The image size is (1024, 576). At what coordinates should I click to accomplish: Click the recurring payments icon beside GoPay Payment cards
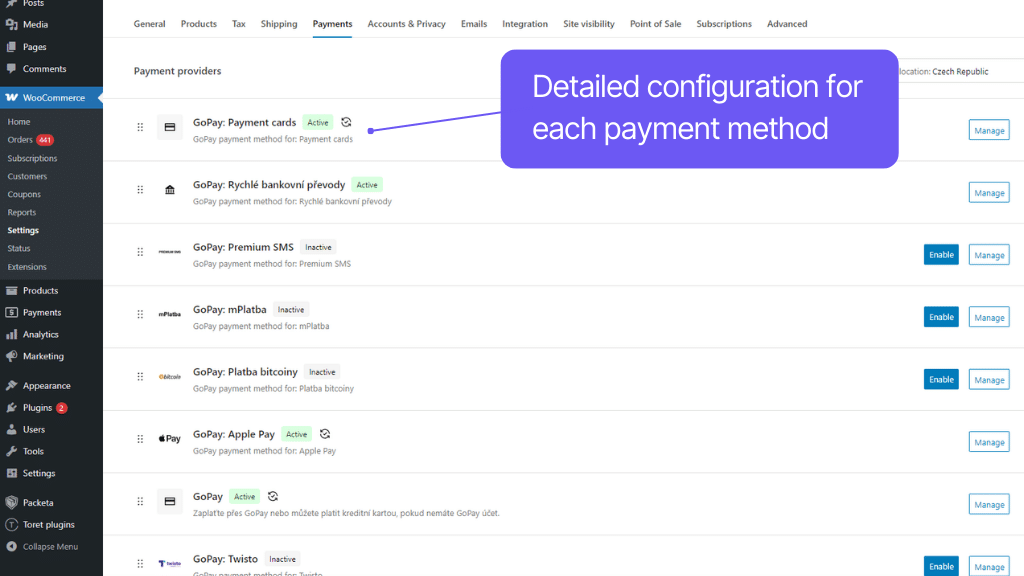click(346, 122)
